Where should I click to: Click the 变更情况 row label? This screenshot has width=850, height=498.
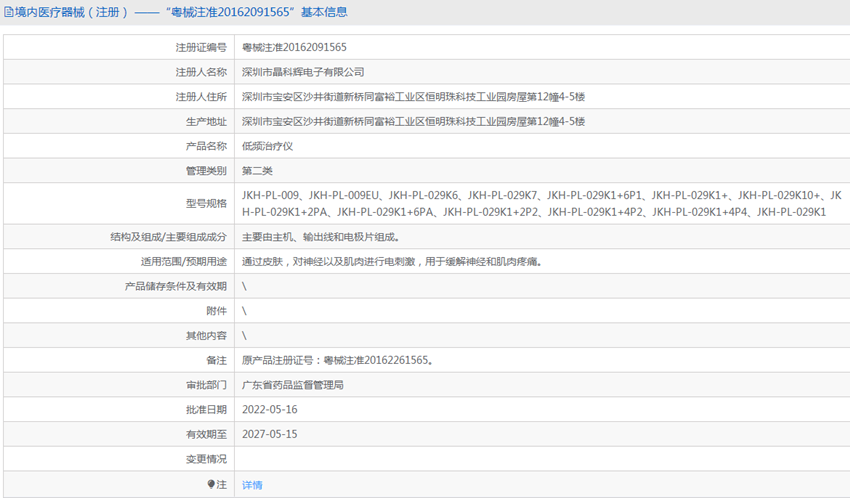pyautogui.click(x=206, y=459)
